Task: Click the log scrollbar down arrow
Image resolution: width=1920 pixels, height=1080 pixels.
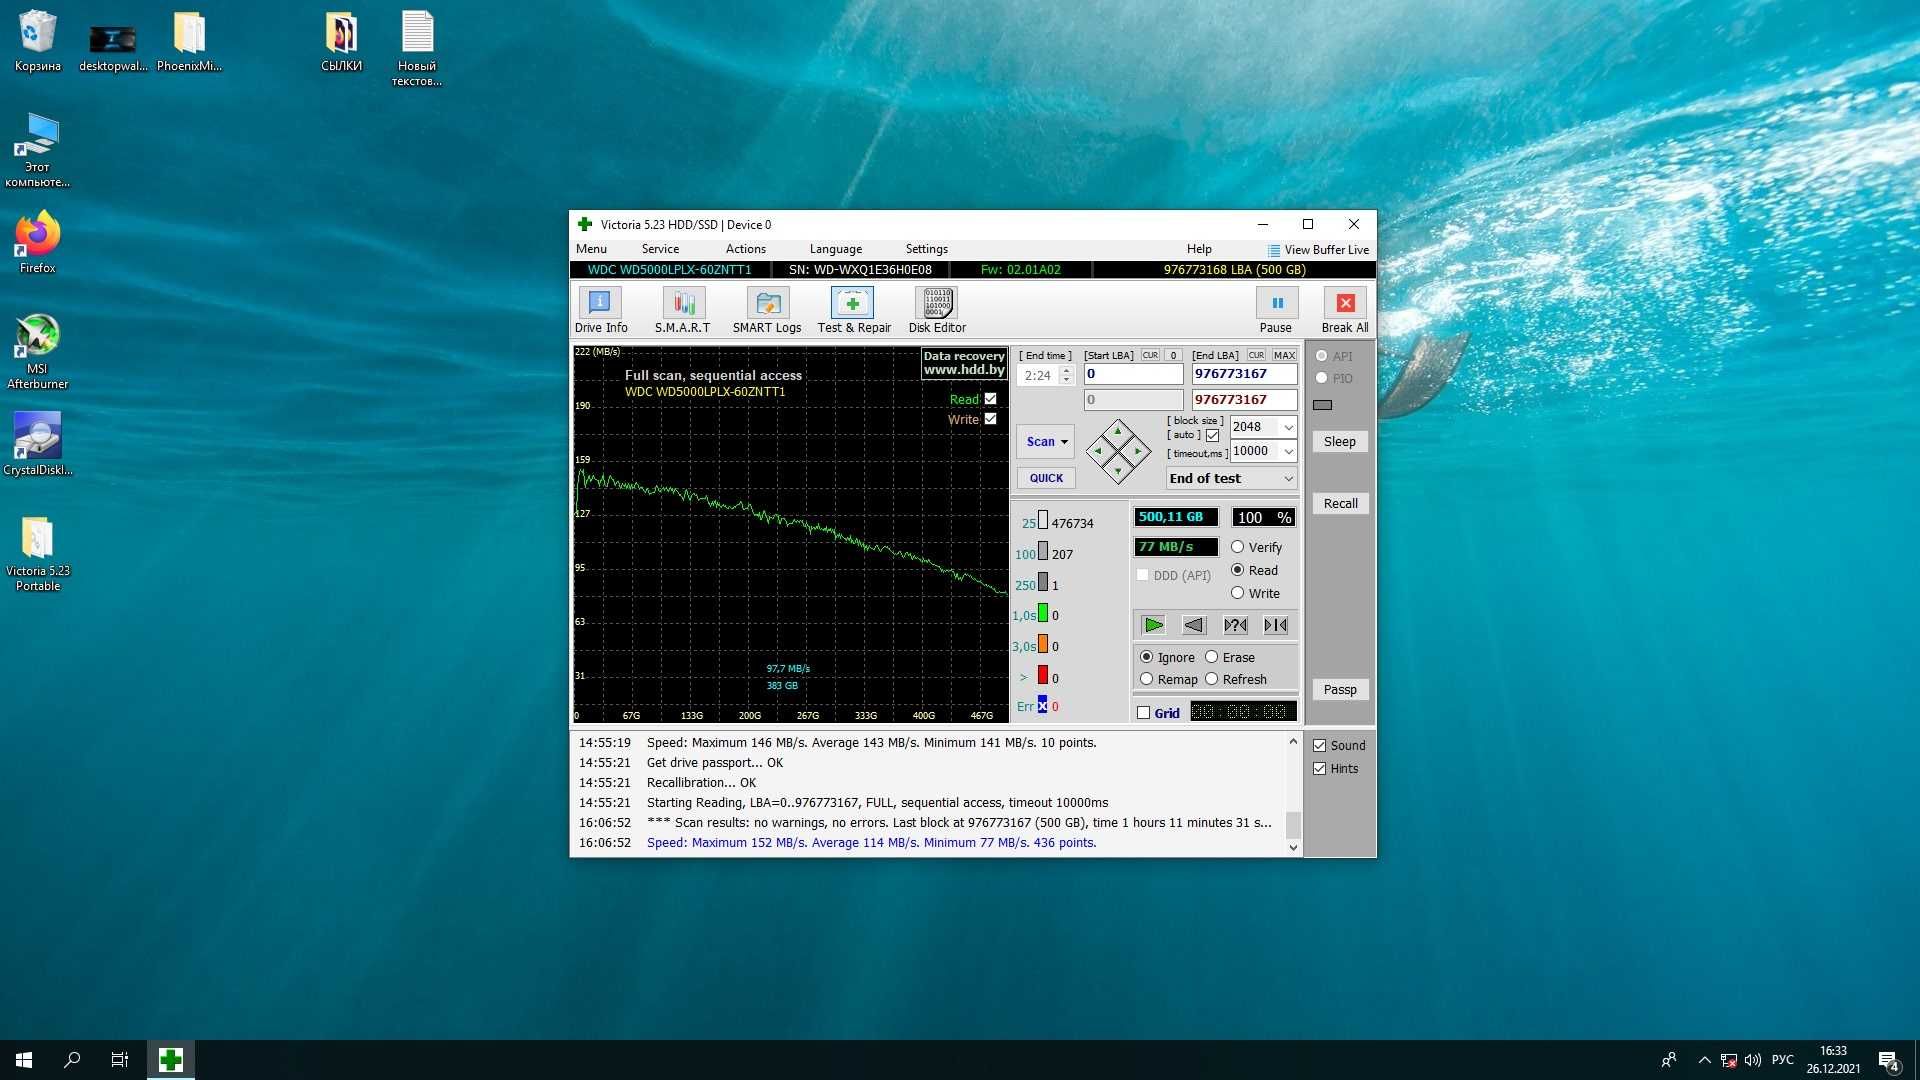Action: click(1293, 847)
